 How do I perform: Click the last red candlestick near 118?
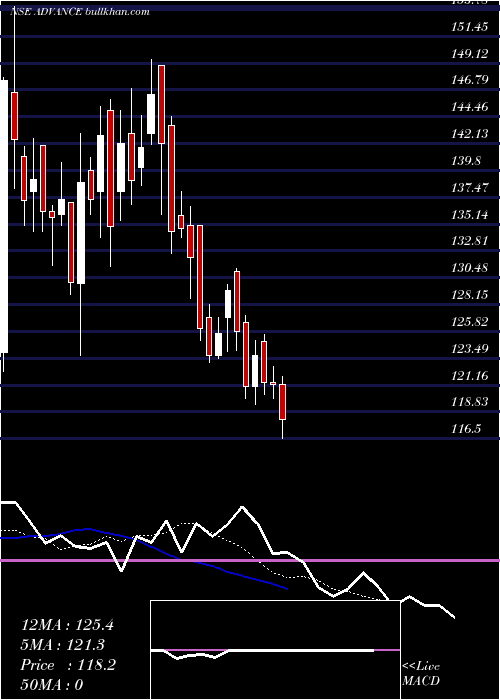pyautogui.click(x=283, y=402)
